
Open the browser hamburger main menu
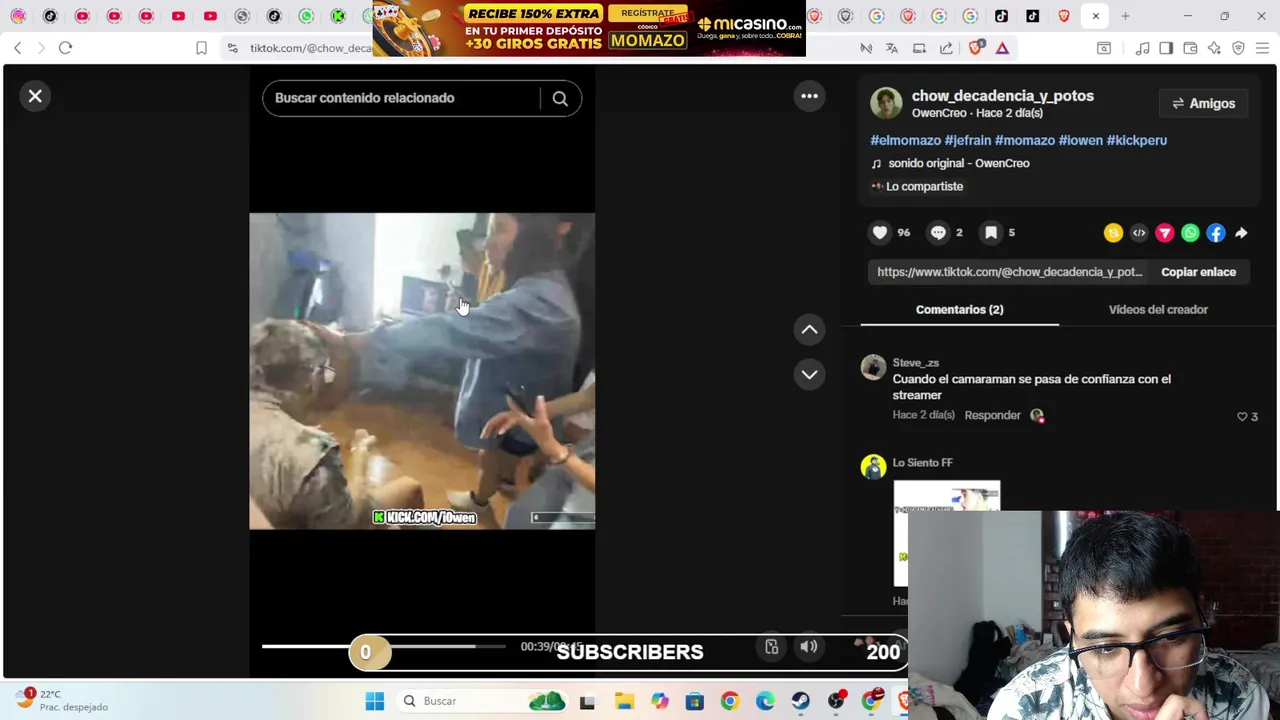coord(1262,48)
